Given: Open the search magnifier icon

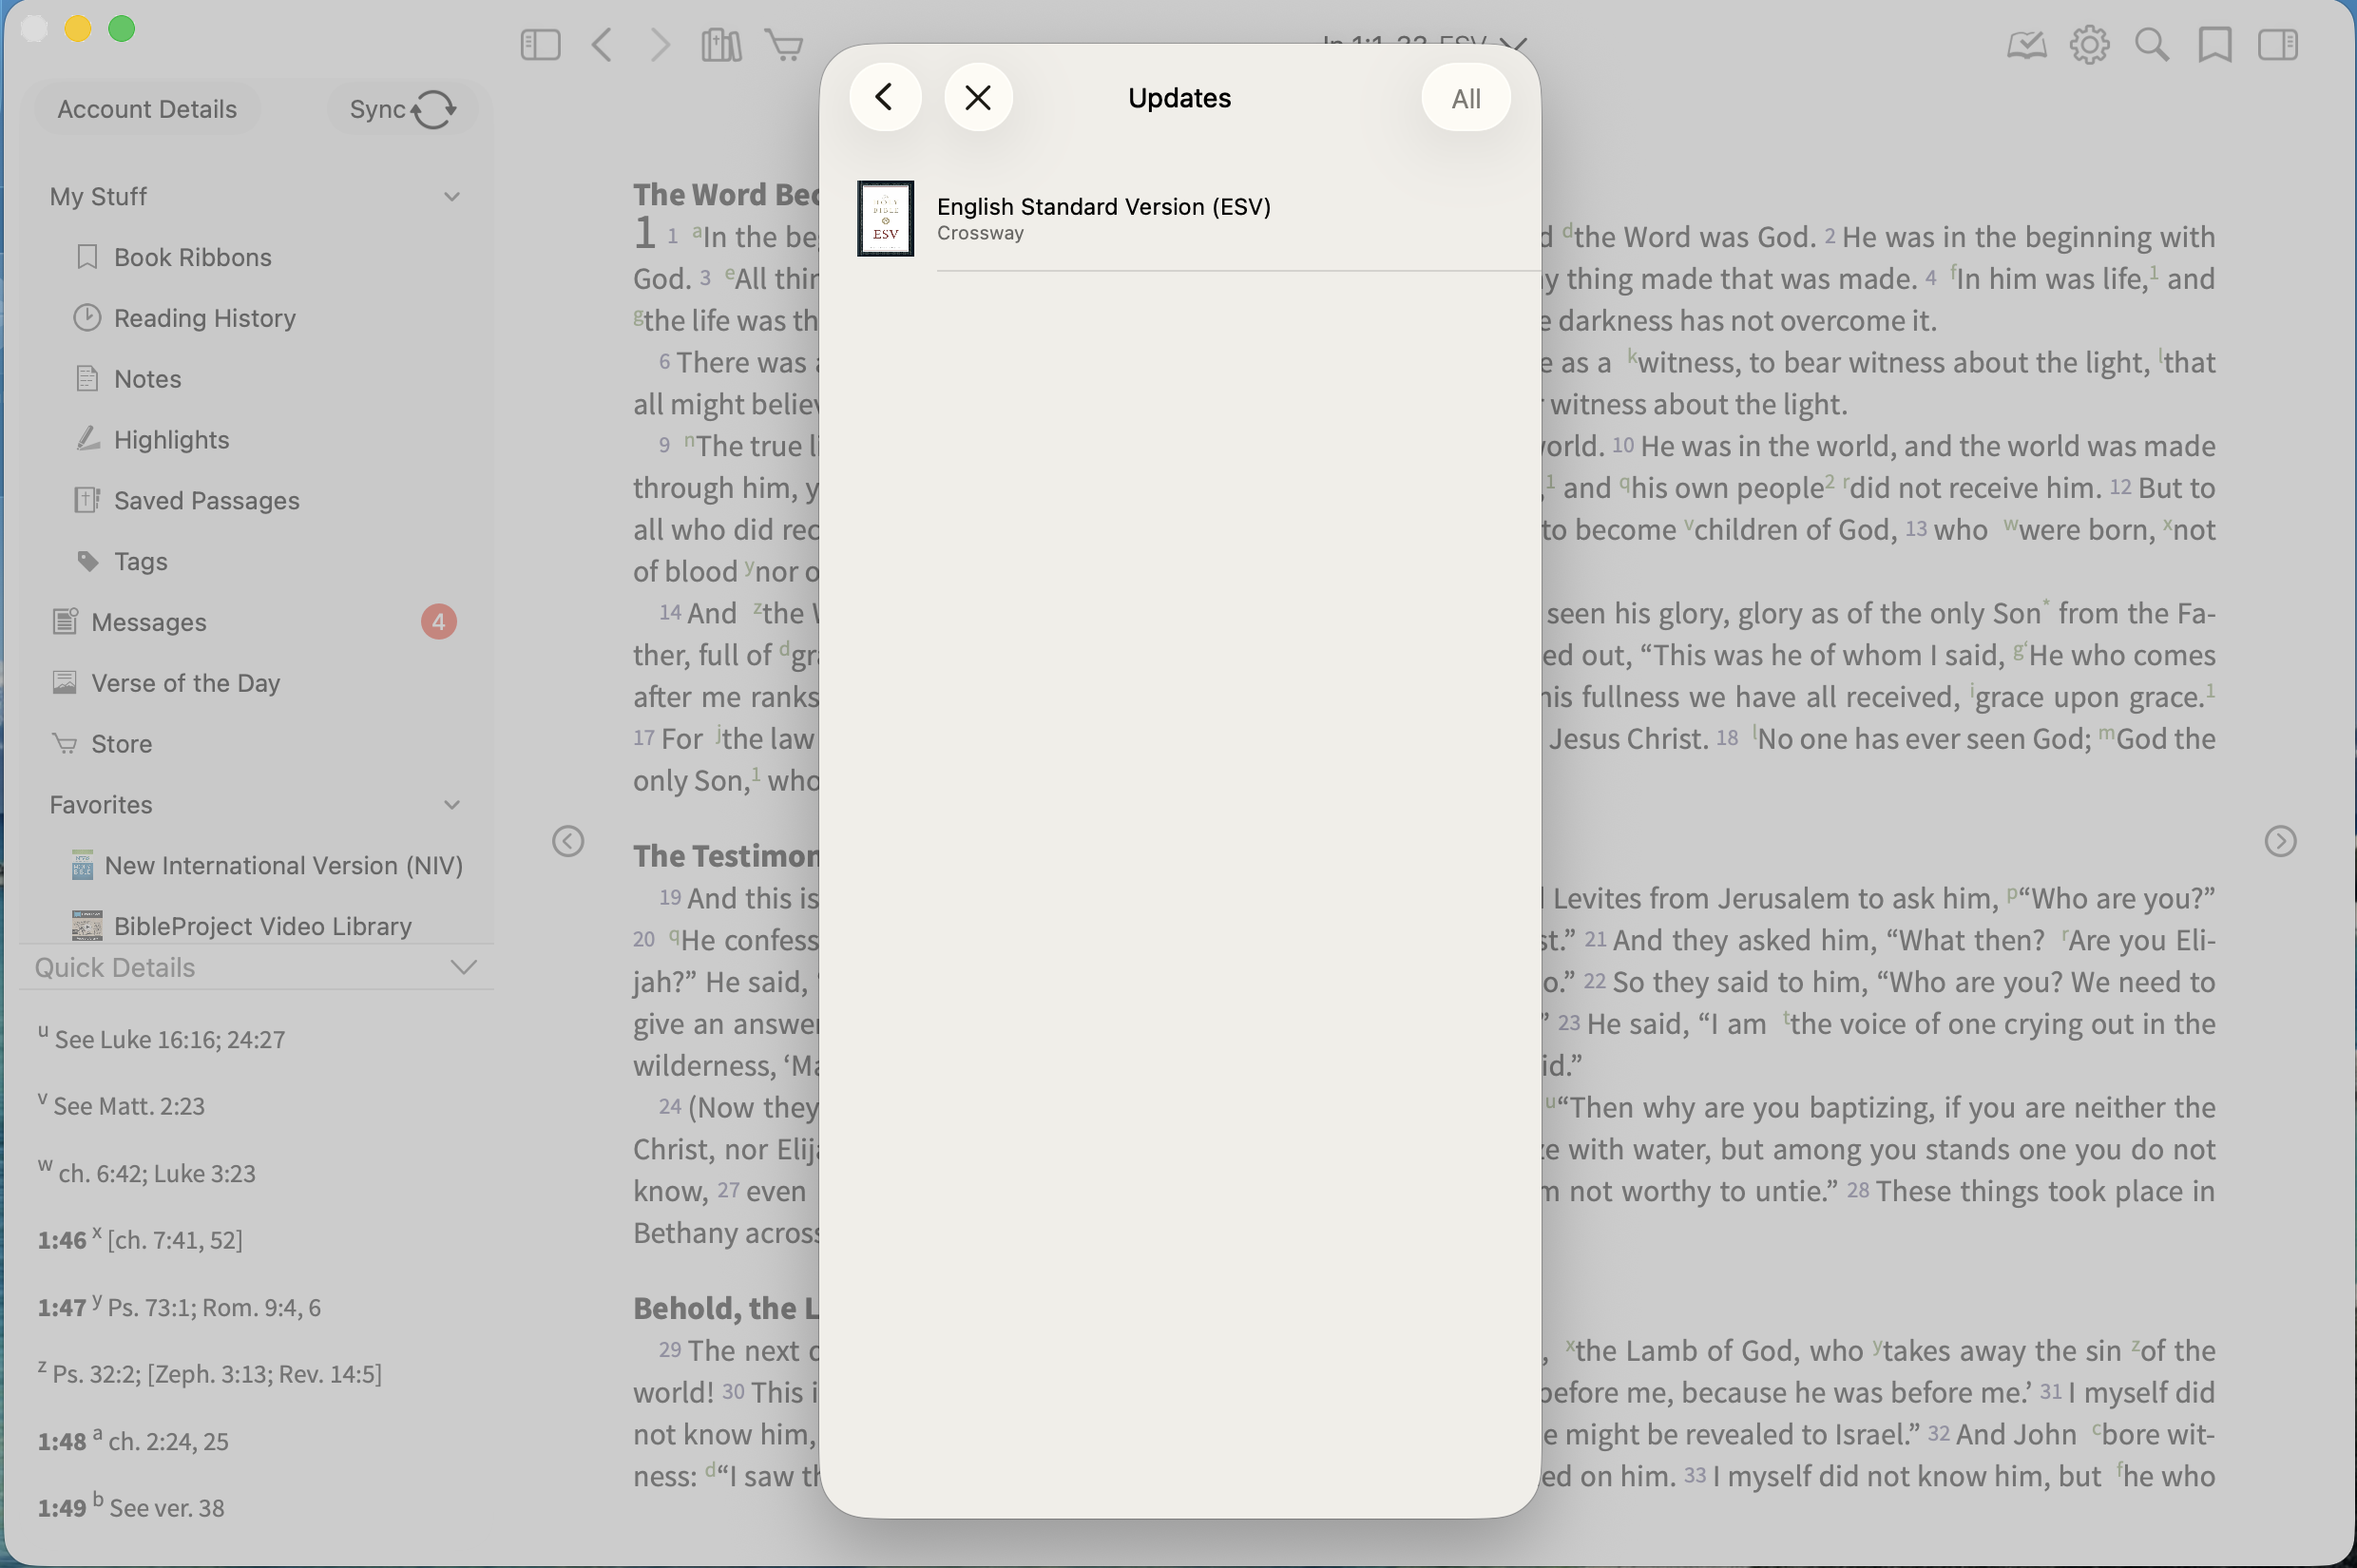Looking at the screenshot, I should tap(2152, 45).
